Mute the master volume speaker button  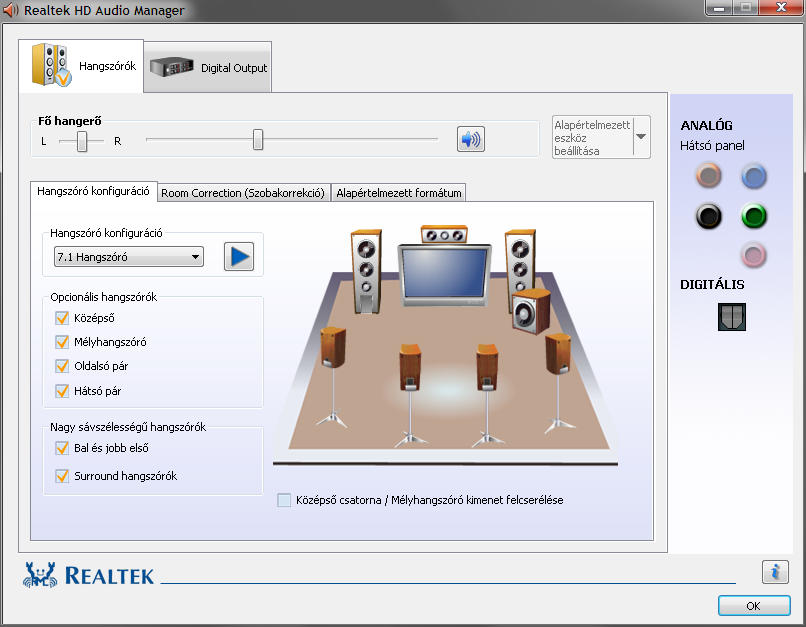pos(470,139)
